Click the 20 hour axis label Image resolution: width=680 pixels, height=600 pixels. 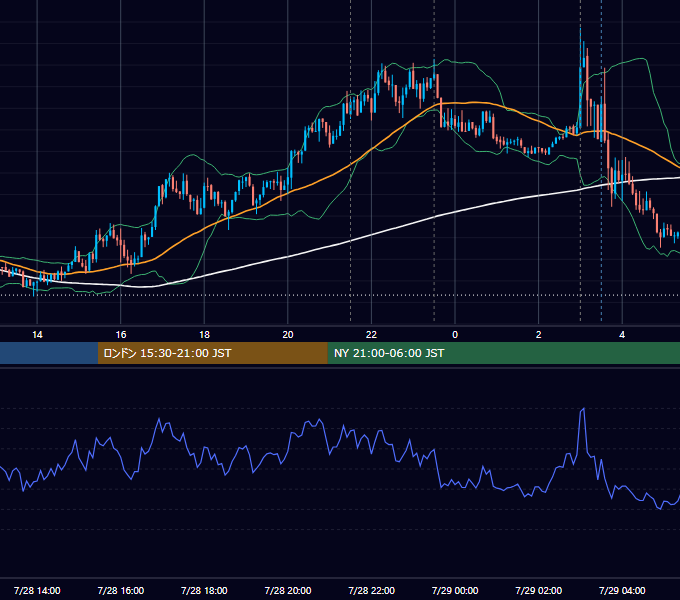pyautogui.click(x=288, y=335)
